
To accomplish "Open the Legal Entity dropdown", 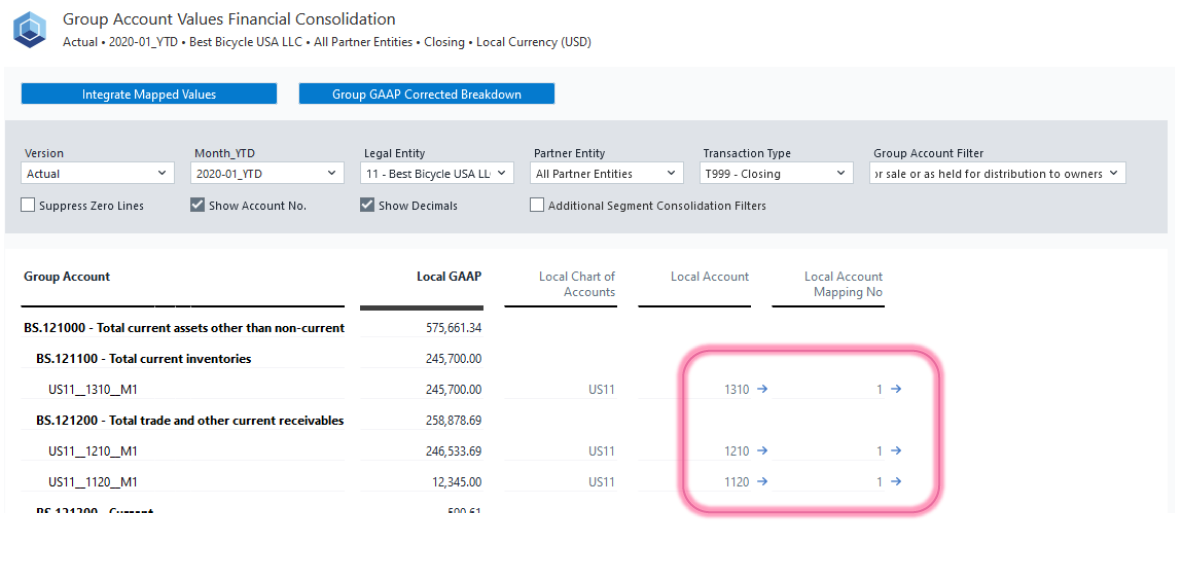I will [x=437, y=174].
